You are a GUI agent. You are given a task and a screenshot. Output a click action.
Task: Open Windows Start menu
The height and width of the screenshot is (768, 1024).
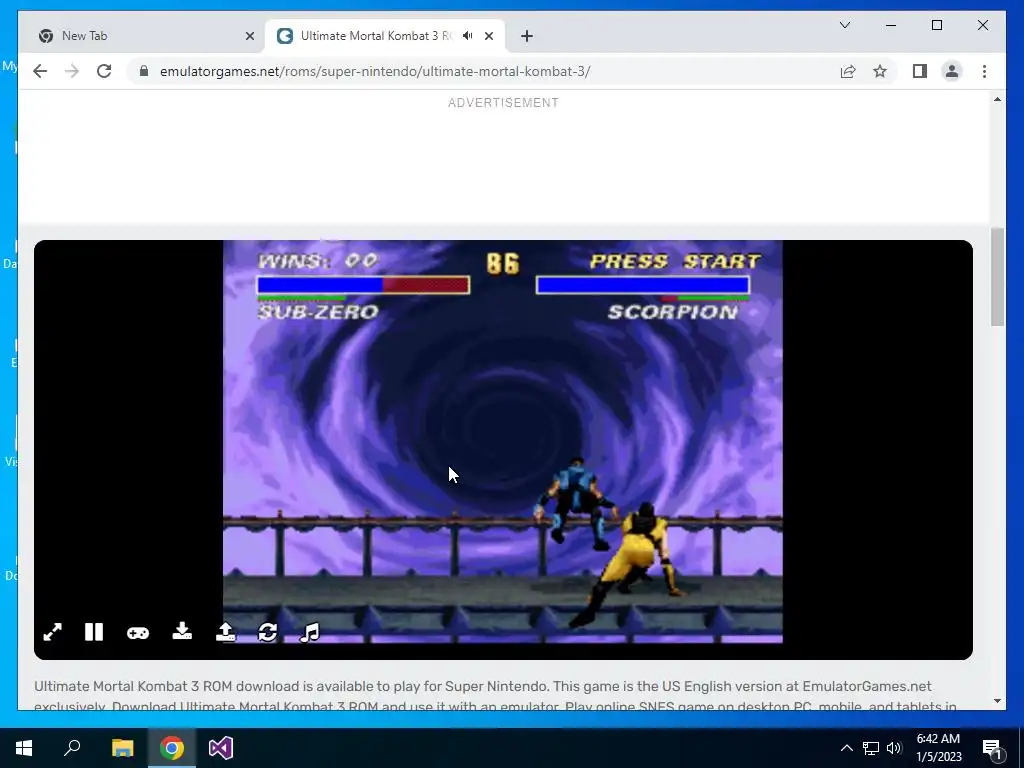(x=24, y=748)
